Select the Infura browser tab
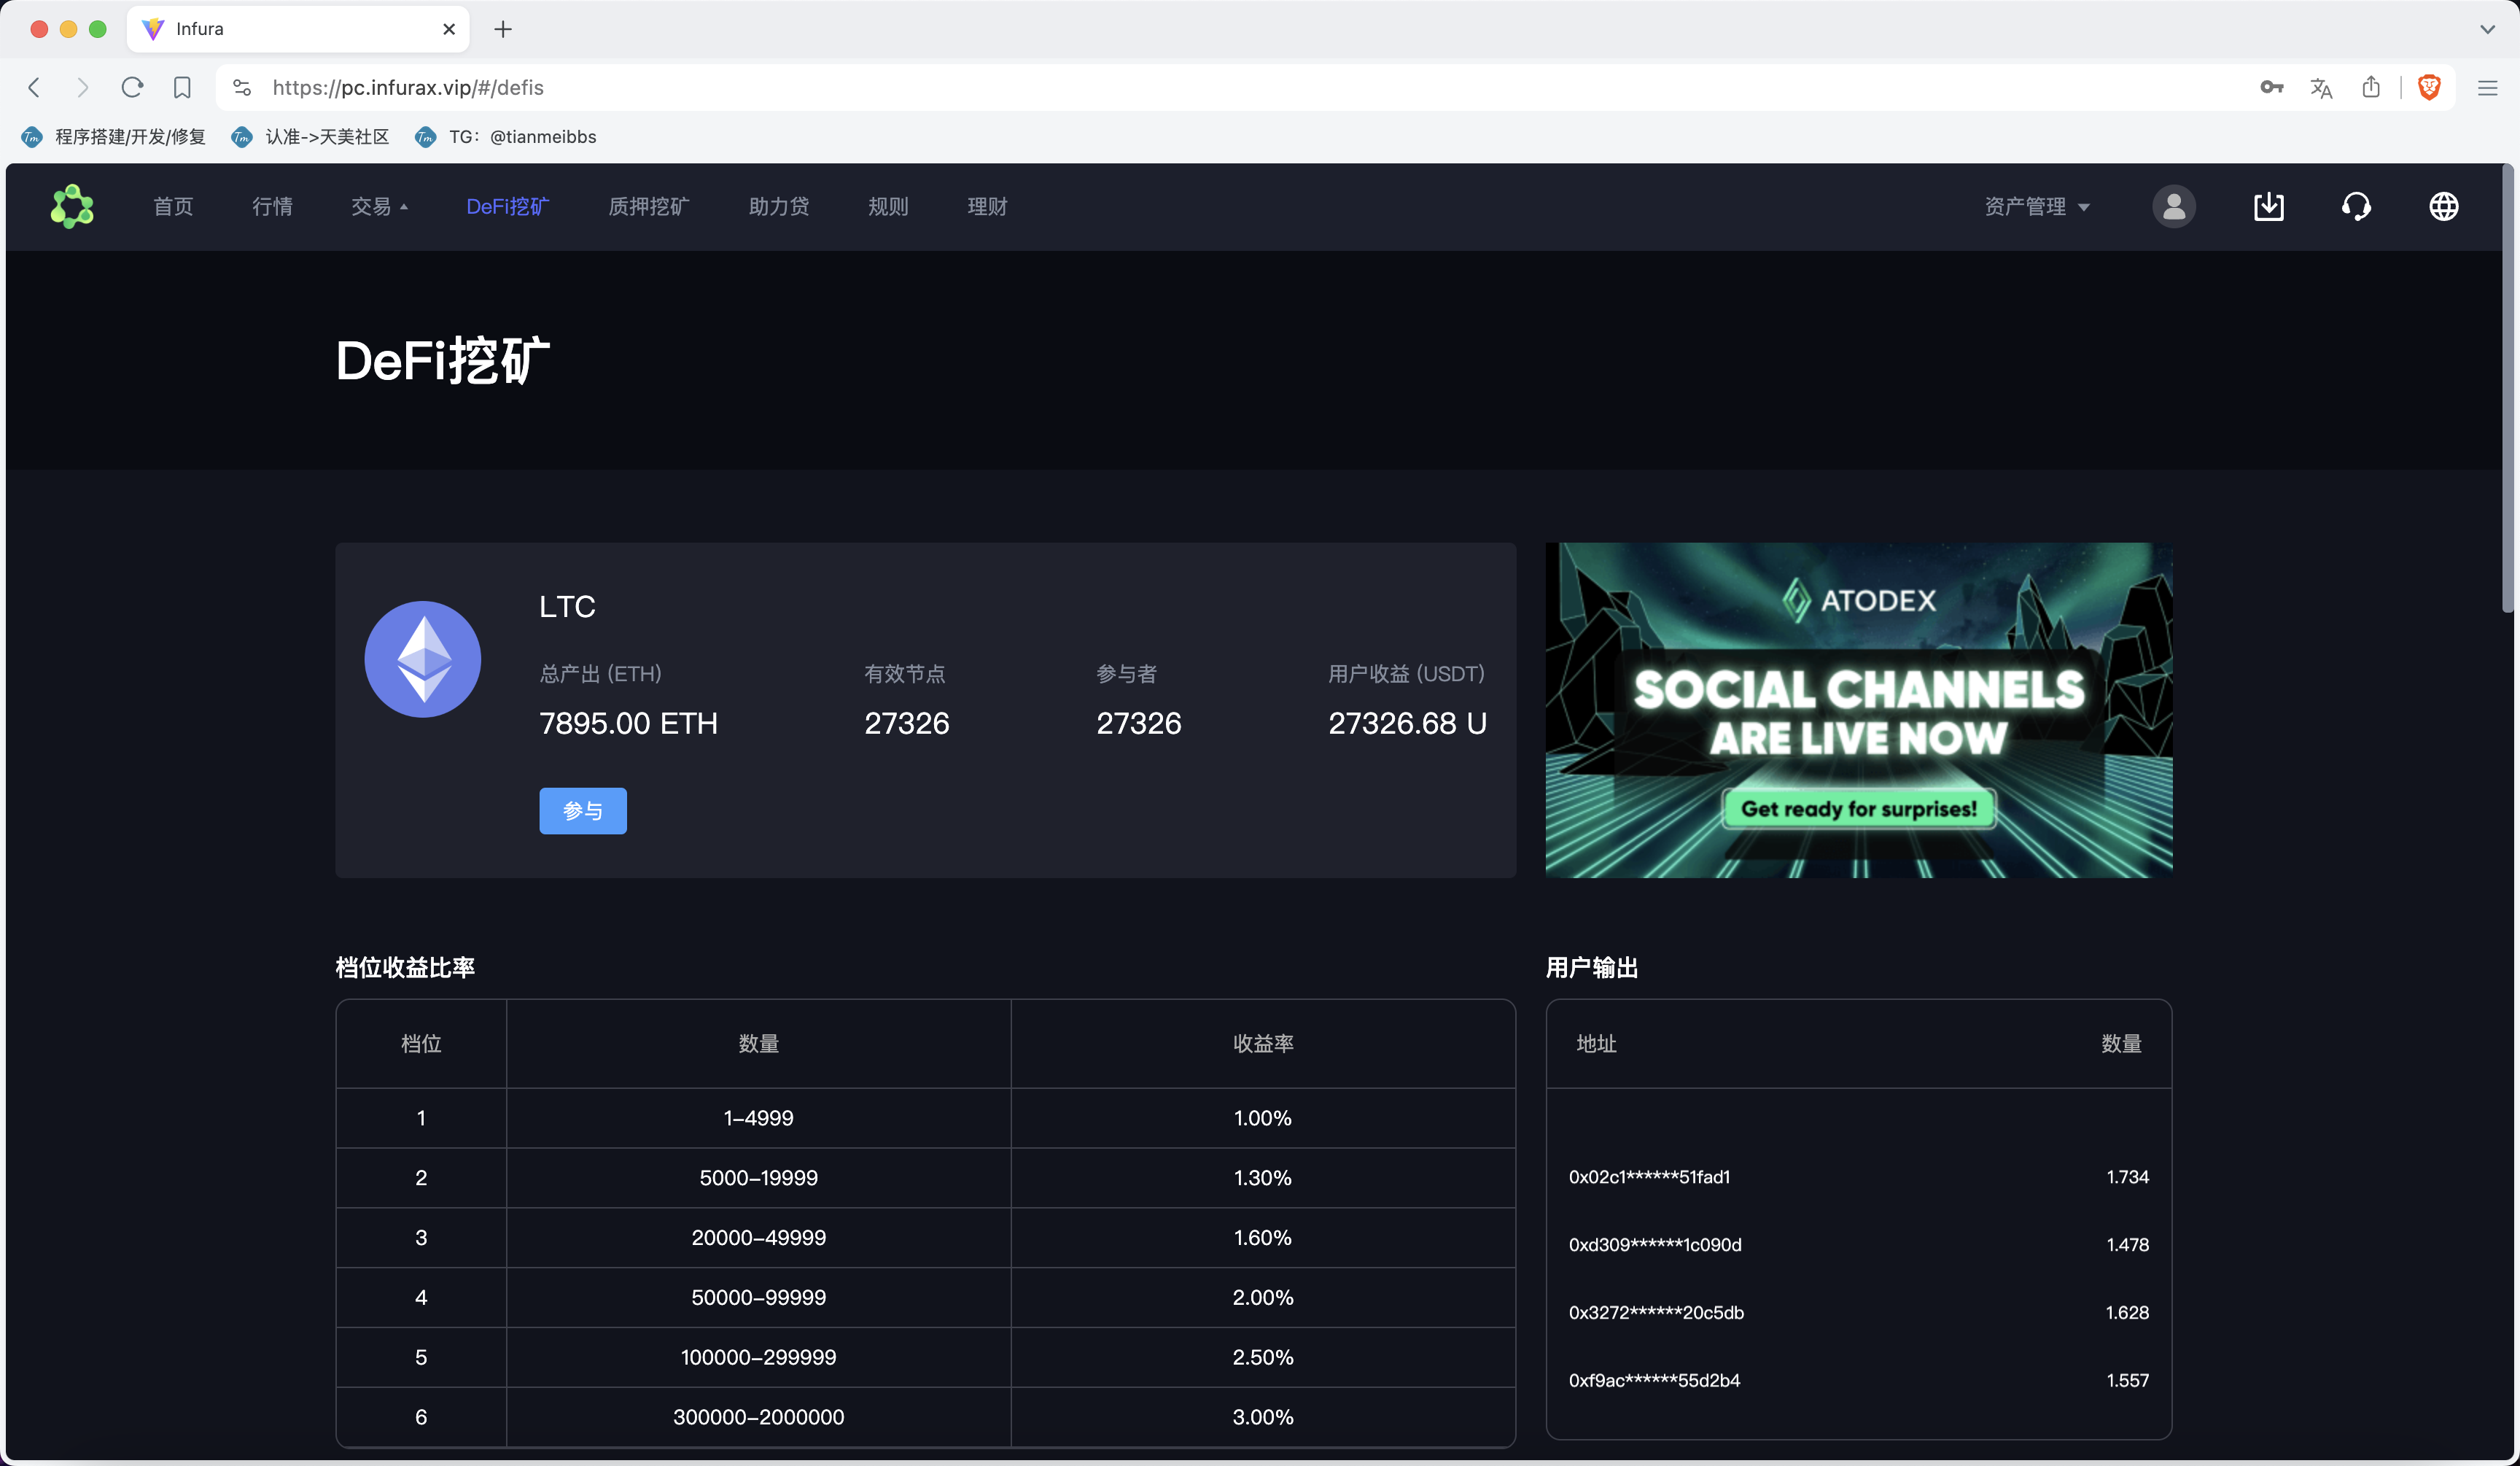The image size is (2520, 1466). click(x=298, y=29)
